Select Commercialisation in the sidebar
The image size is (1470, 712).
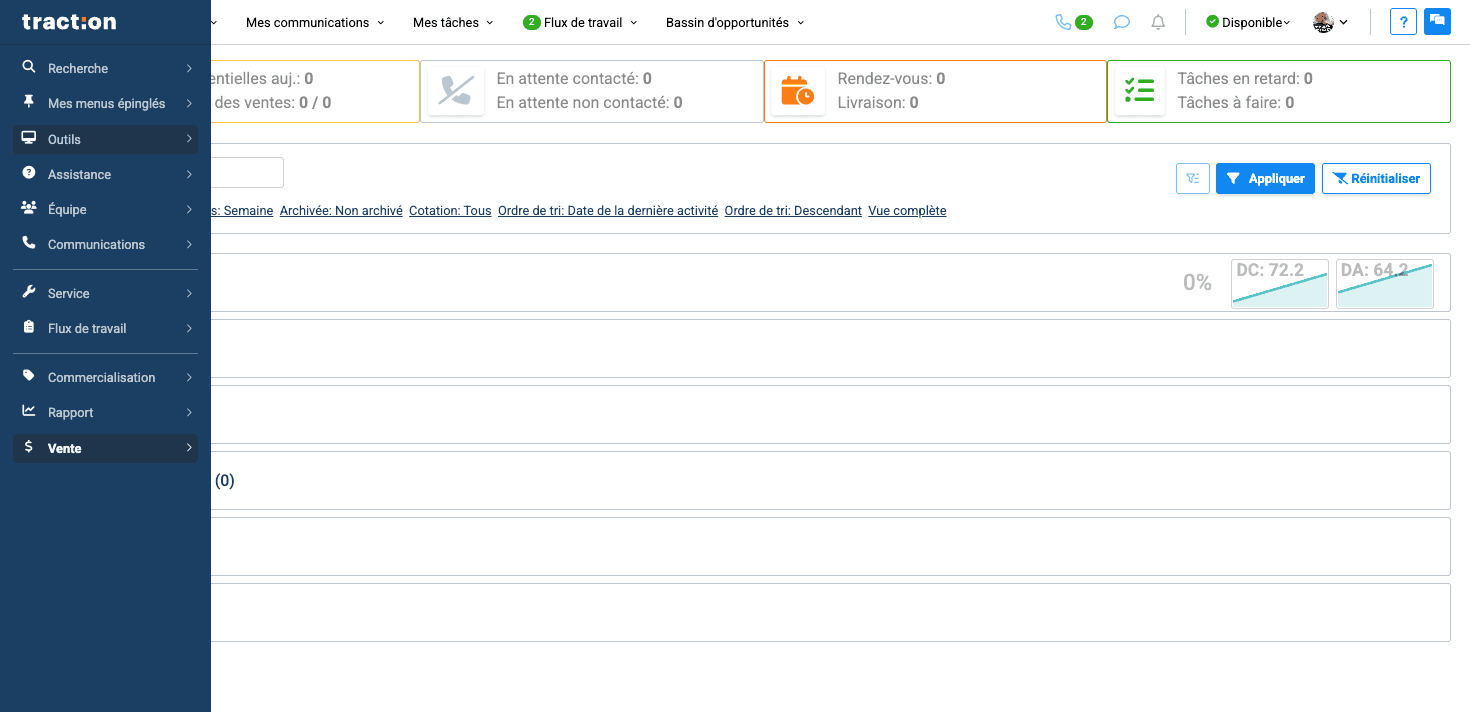105,377
